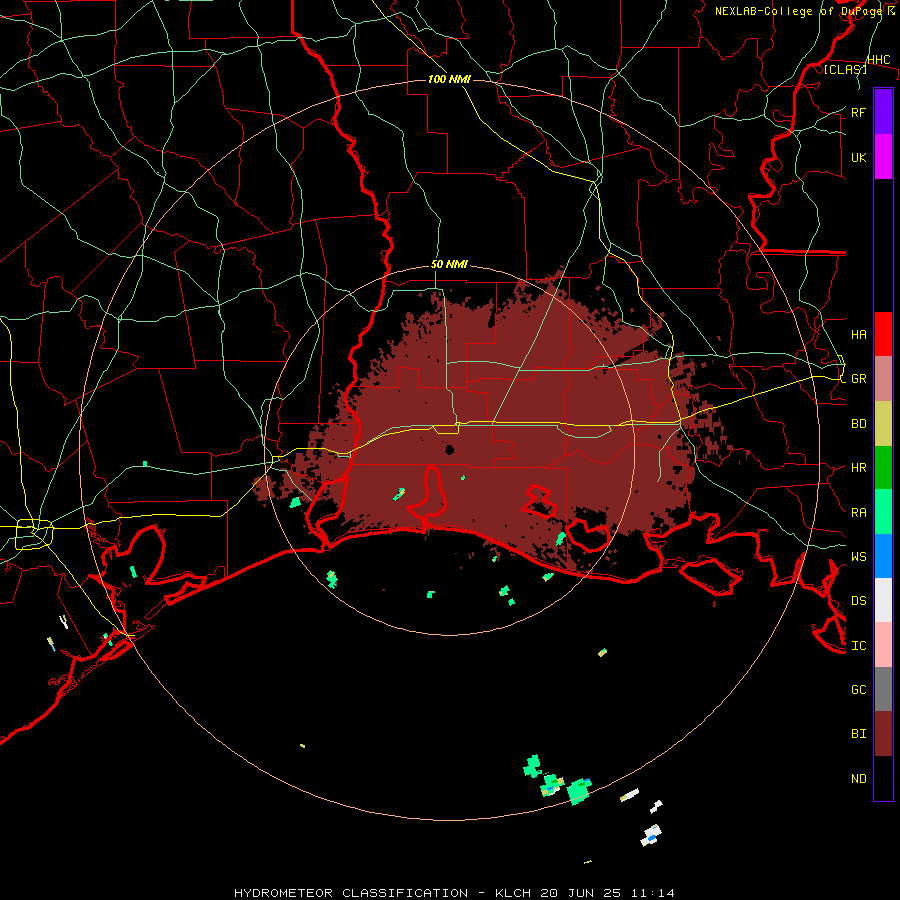Click the UK magenta legend swatch

pyautogui.click(x=883, y=157)
